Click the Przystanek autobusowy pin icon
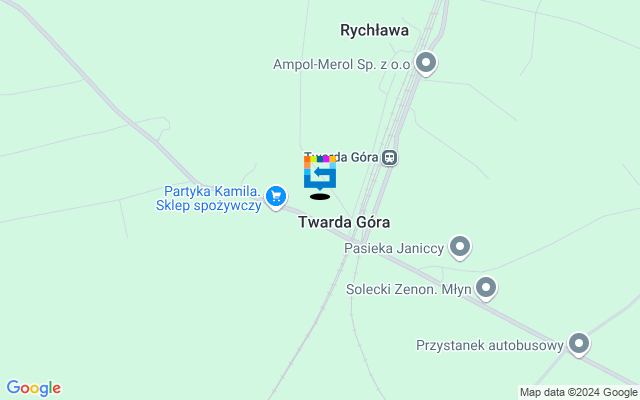This screenshot has height=400, width=640. (x=578, y=344)
